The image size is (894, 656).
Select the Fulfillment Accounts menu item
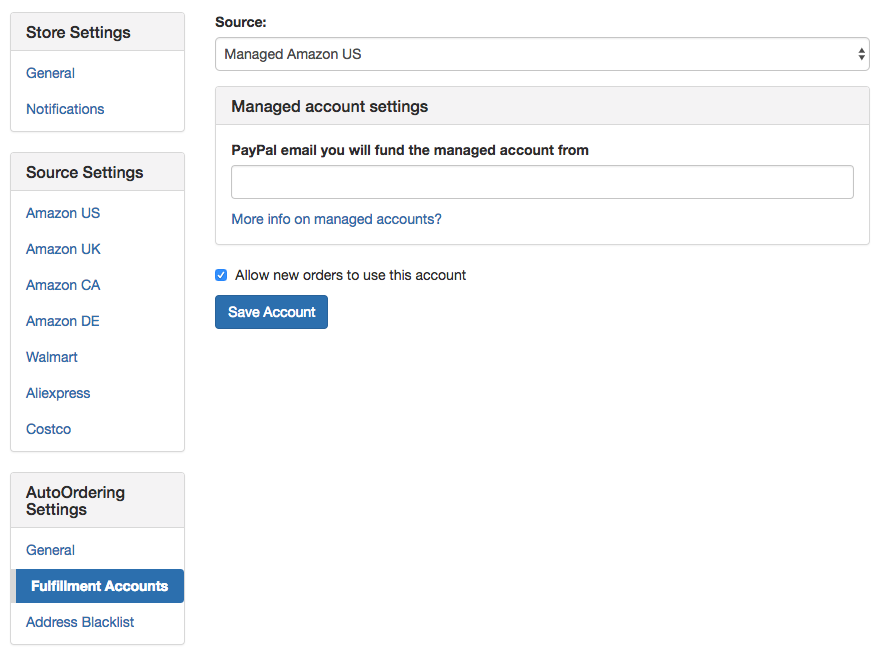[100, 586]
